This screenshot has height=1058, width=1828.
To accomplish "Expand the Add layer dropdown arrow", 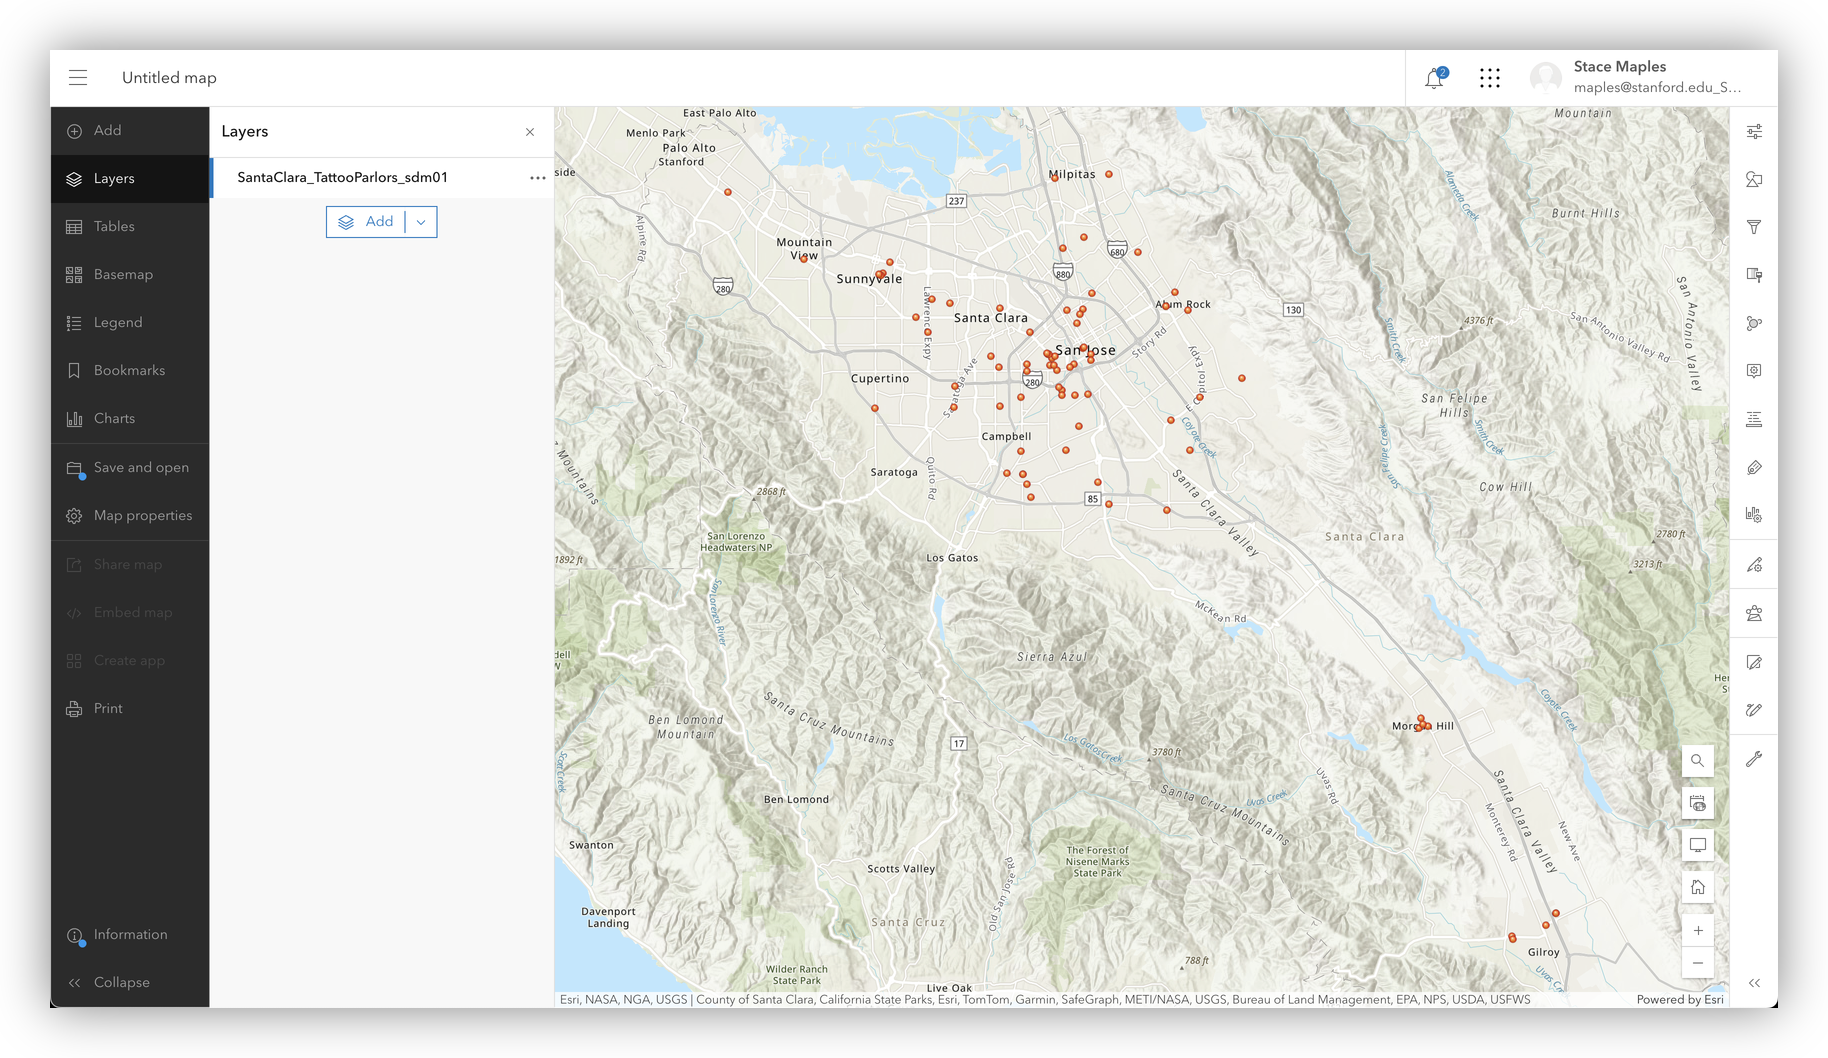I will pos(421,222).
